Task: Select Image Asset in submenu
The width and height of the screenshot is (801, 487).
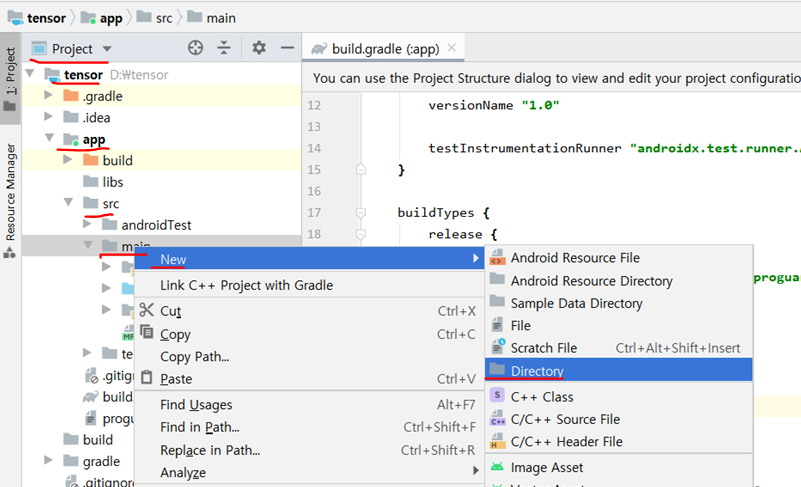Action: tap(619, 468)
